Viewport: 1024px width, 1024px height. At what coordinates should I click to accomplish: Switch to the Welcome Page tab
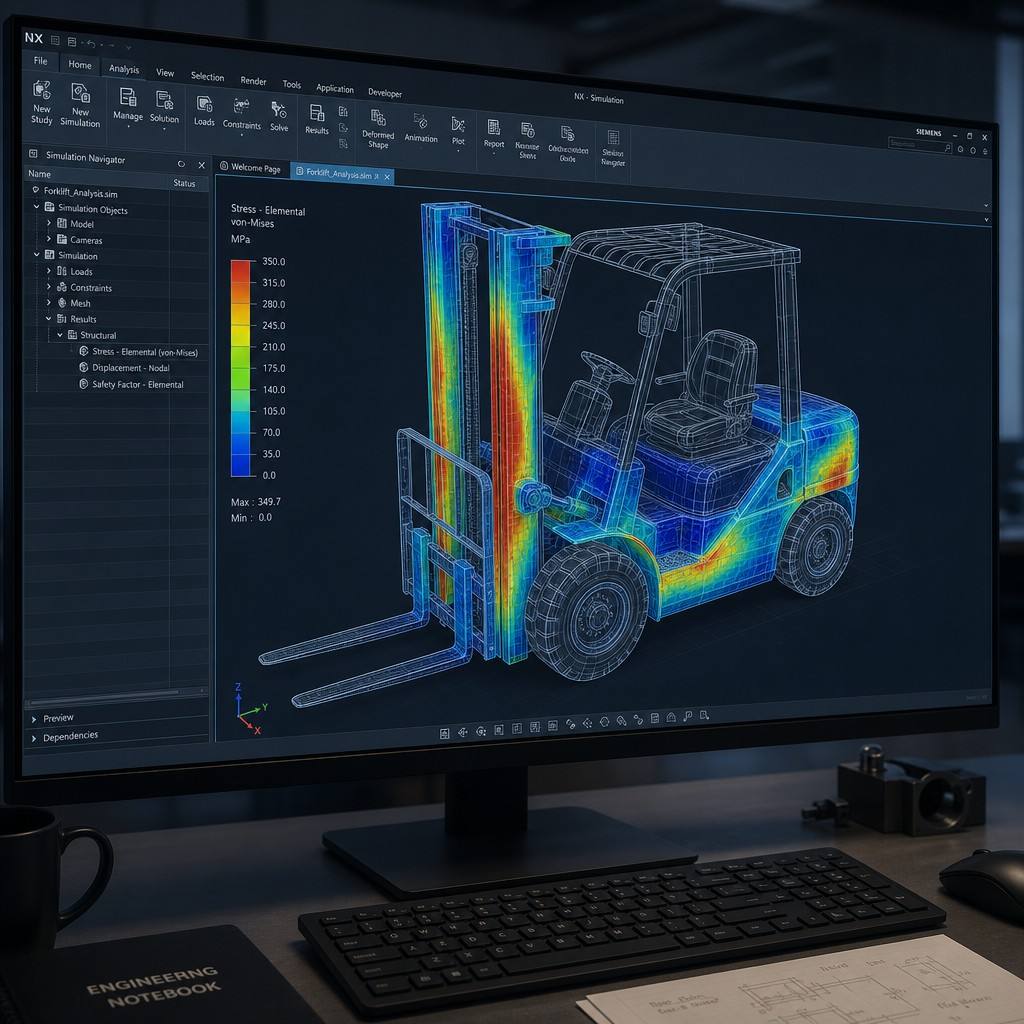(x=251, y=167)
